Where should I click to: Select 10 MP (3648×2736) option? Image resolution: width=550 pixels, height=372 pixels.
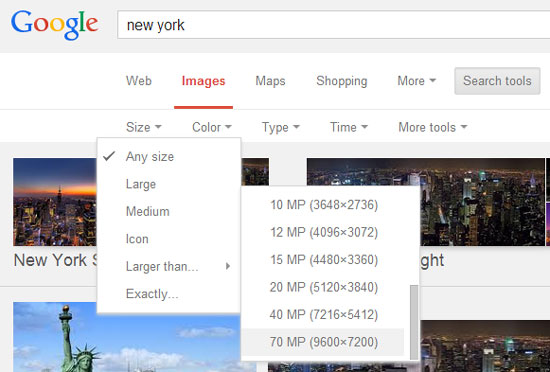pyautogui.click(x=323, y=205)
